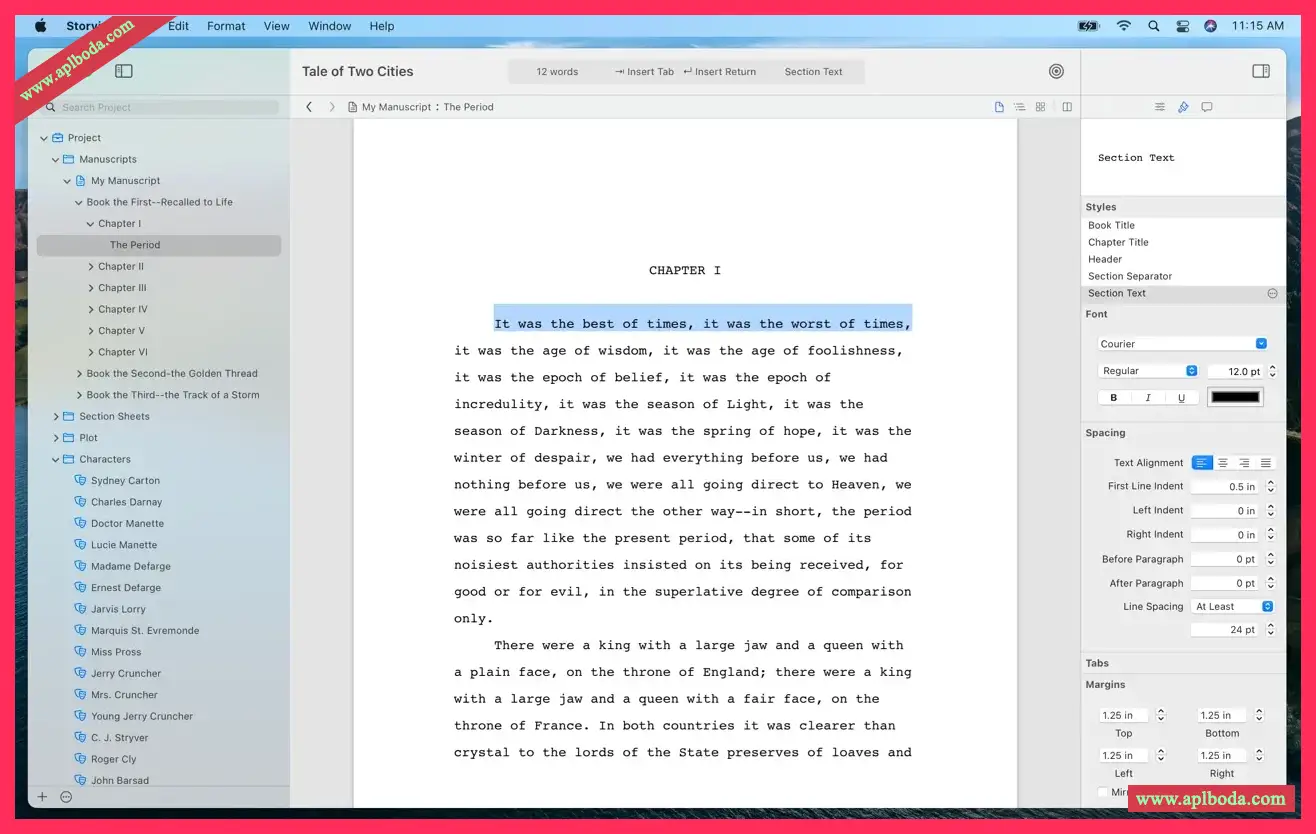Open the Courier font family dropdown

(1183, 344)
